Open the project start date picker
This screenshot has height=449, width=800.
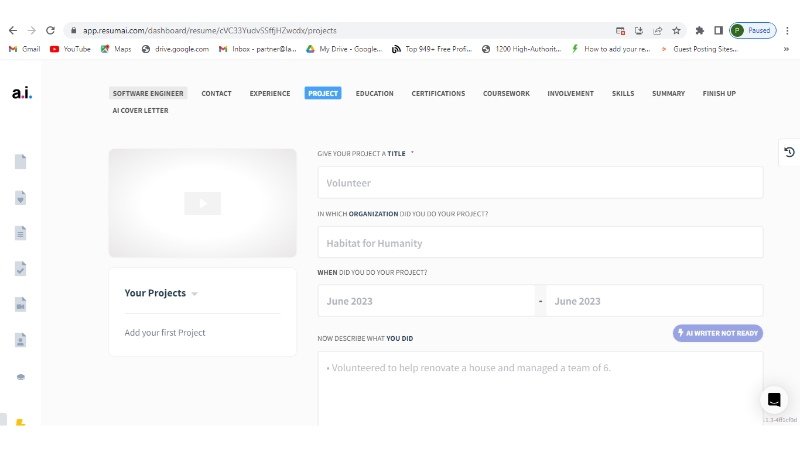(426, 301)
